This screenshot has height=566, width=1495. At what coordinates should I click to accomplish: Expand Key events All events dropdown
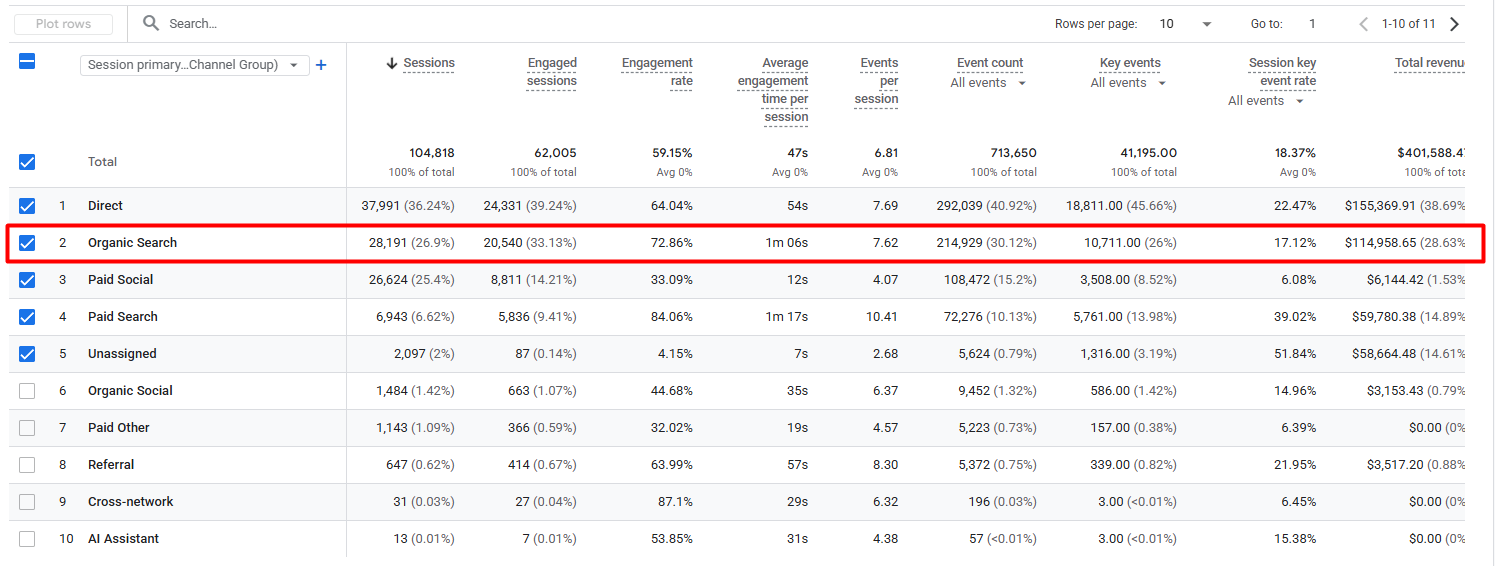tap(1128, 83)
